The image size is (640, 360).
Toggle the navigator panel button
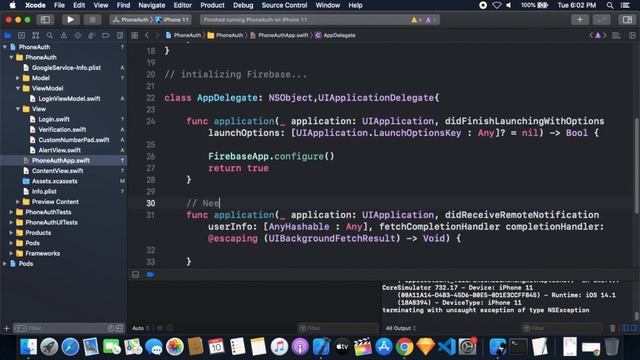45,20
